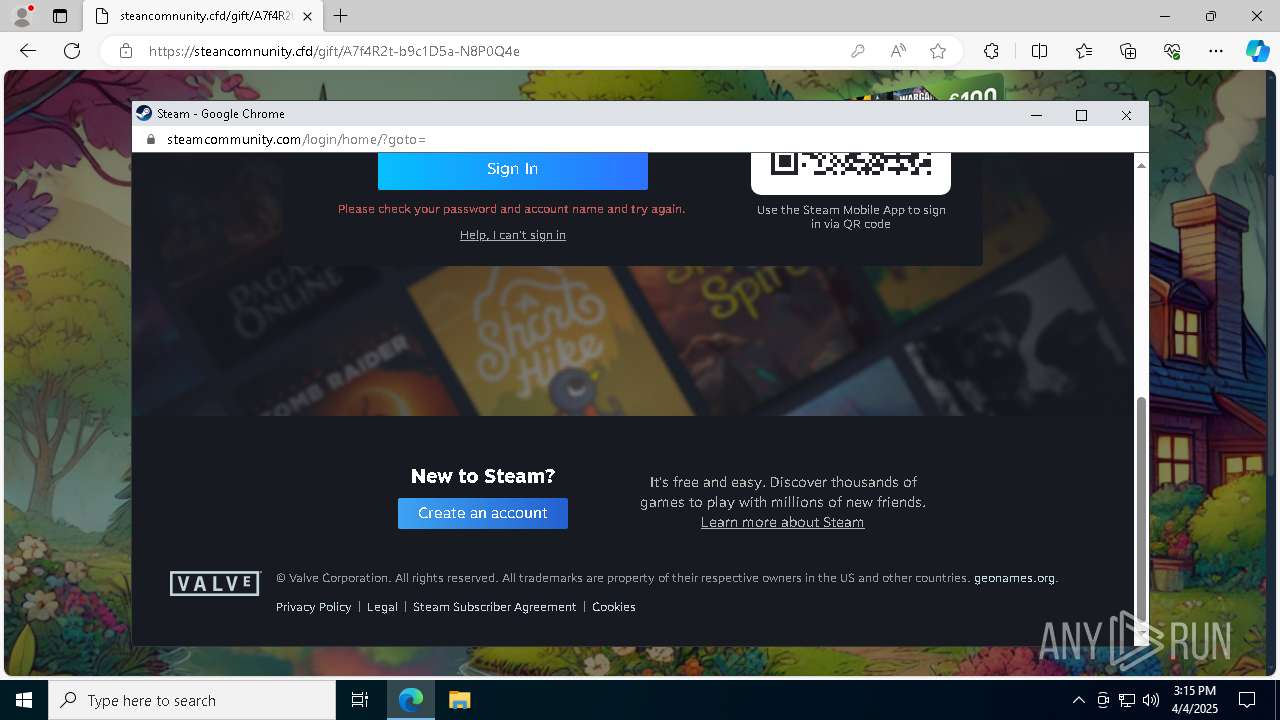
Task: Open the geonames.org link
Action: [x=1014, y=578]
